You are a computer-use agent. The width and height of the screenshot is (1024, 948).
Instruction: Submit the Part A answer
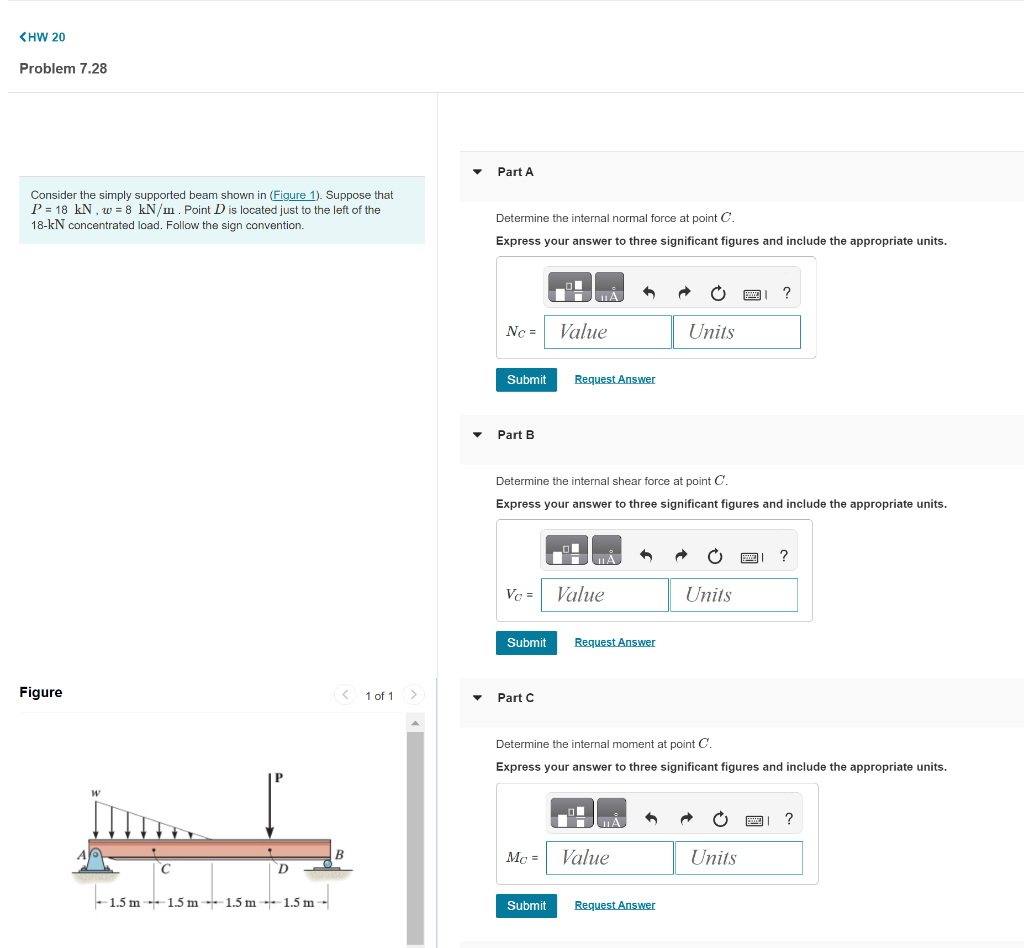tap(526, 380)
